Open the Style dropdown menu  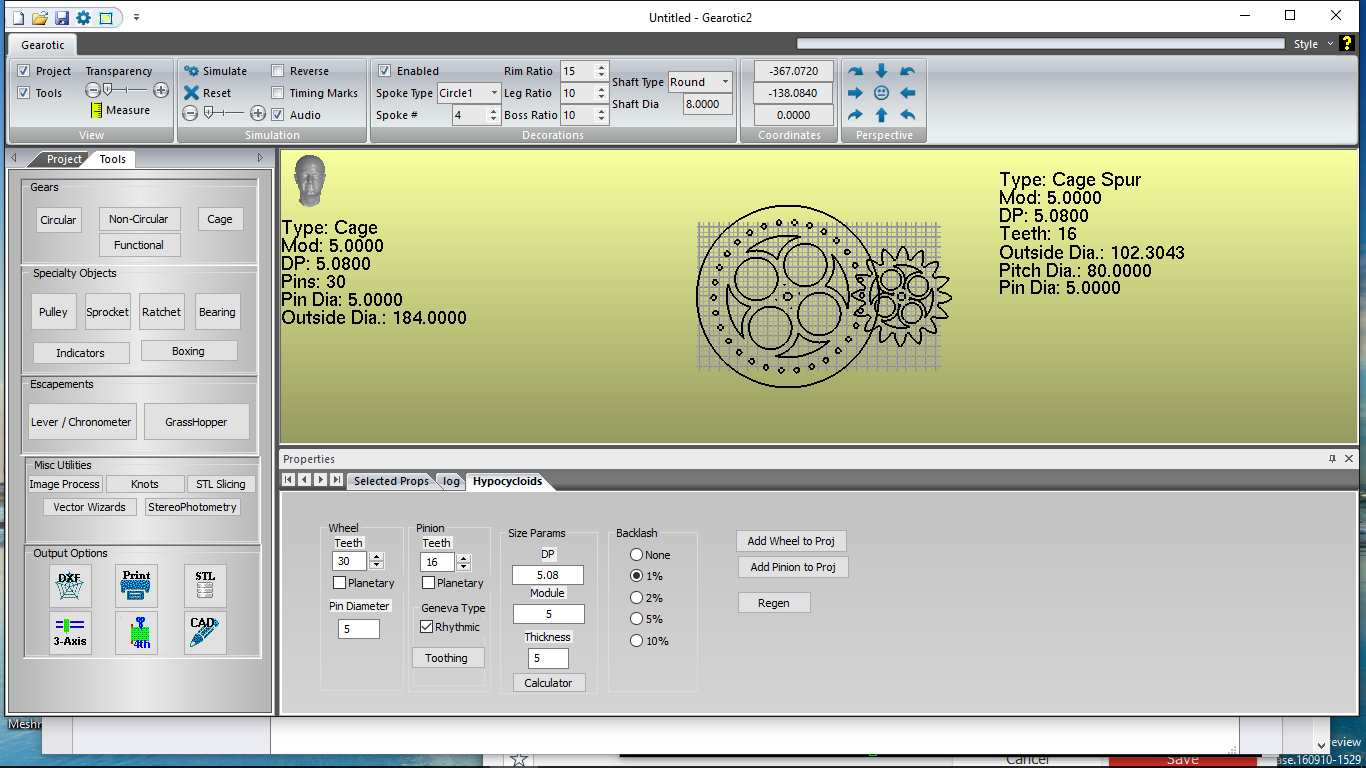pyautogui.click(x=1312, y=44)
